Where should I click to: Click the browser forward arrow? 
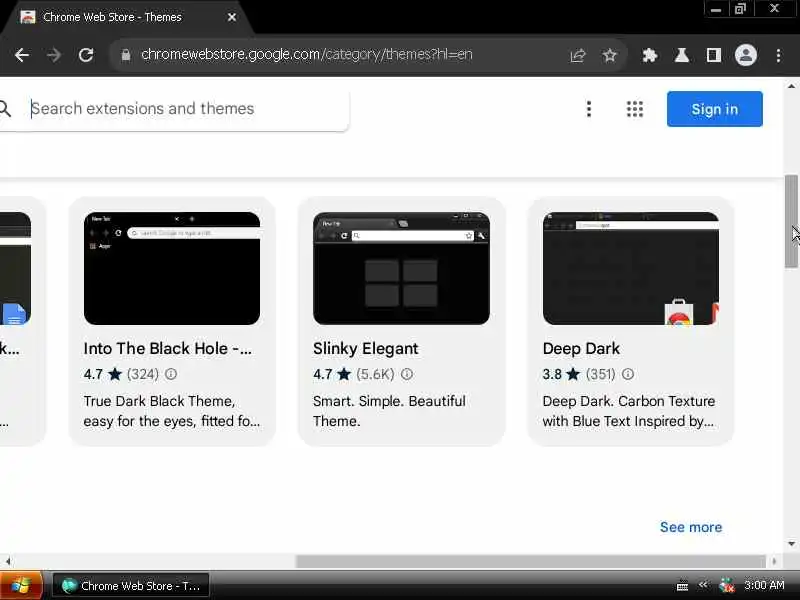54,55
